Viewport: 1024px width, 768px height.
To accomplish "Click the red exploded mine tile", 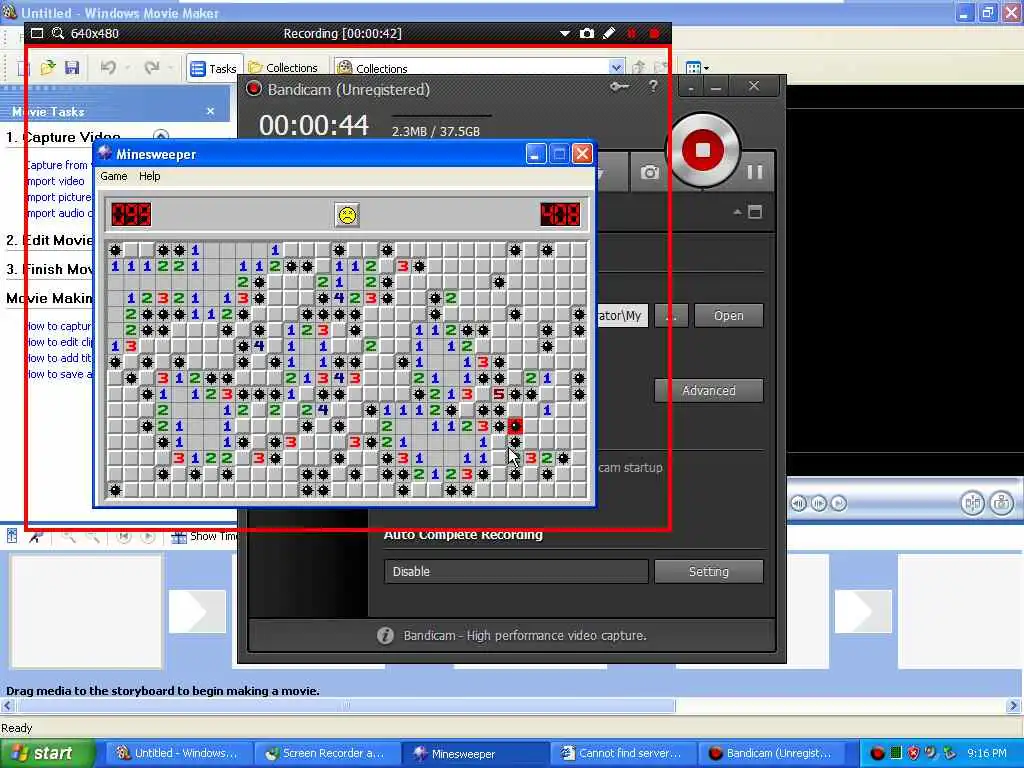I will (515, 426).
